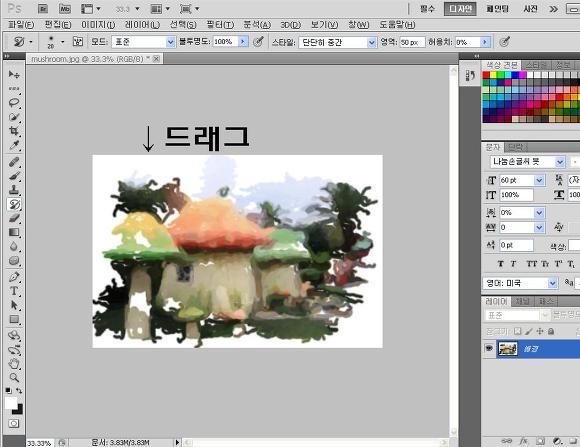Select the Horizontal Type tool
The width and height of the screenshot is (580, 447).
point(14,291)
